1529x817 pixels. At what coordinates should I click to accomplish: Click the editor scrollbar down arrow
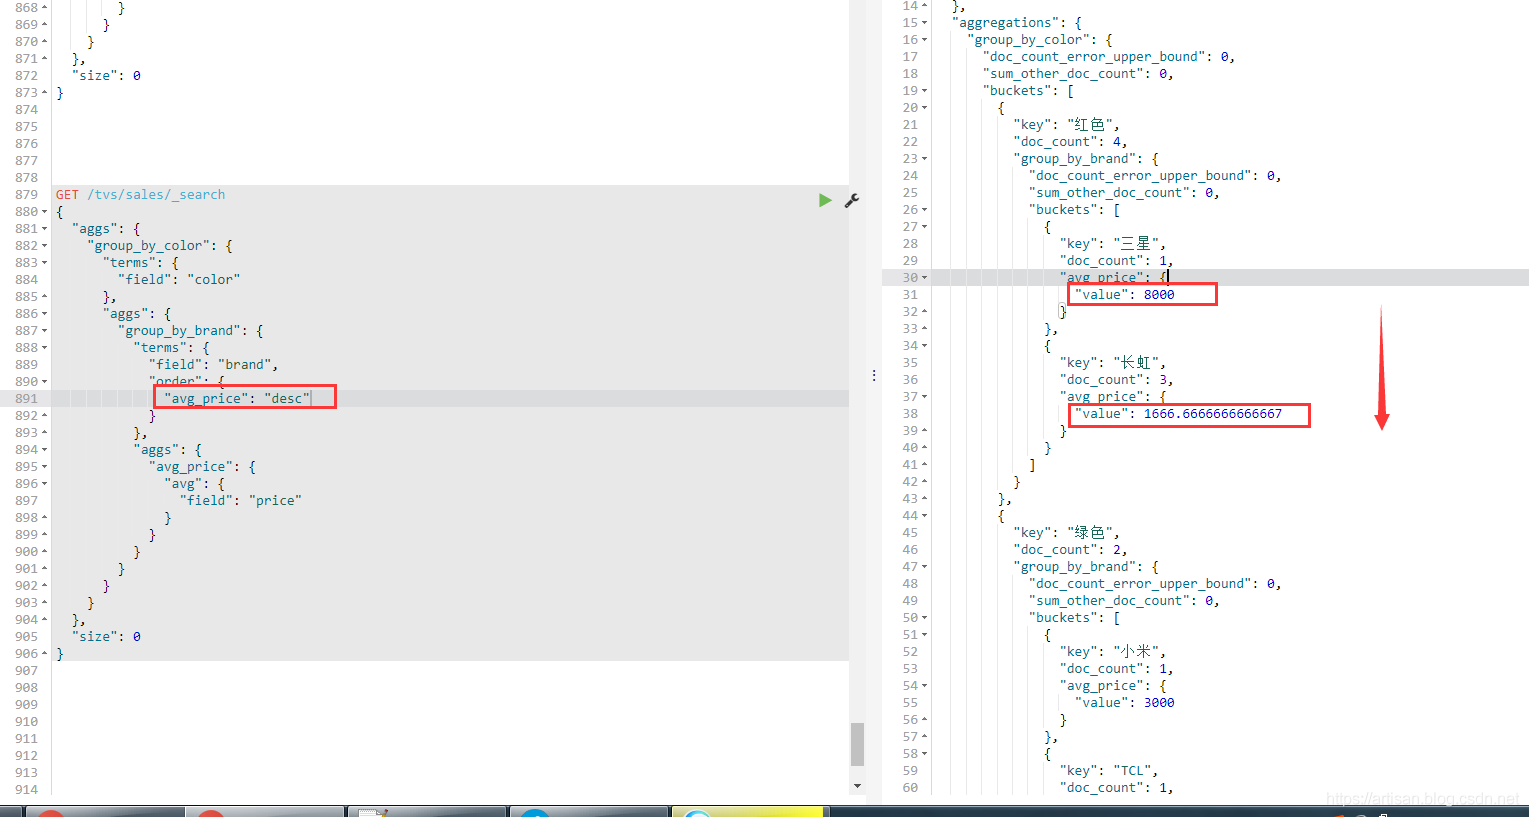[857, 786]
